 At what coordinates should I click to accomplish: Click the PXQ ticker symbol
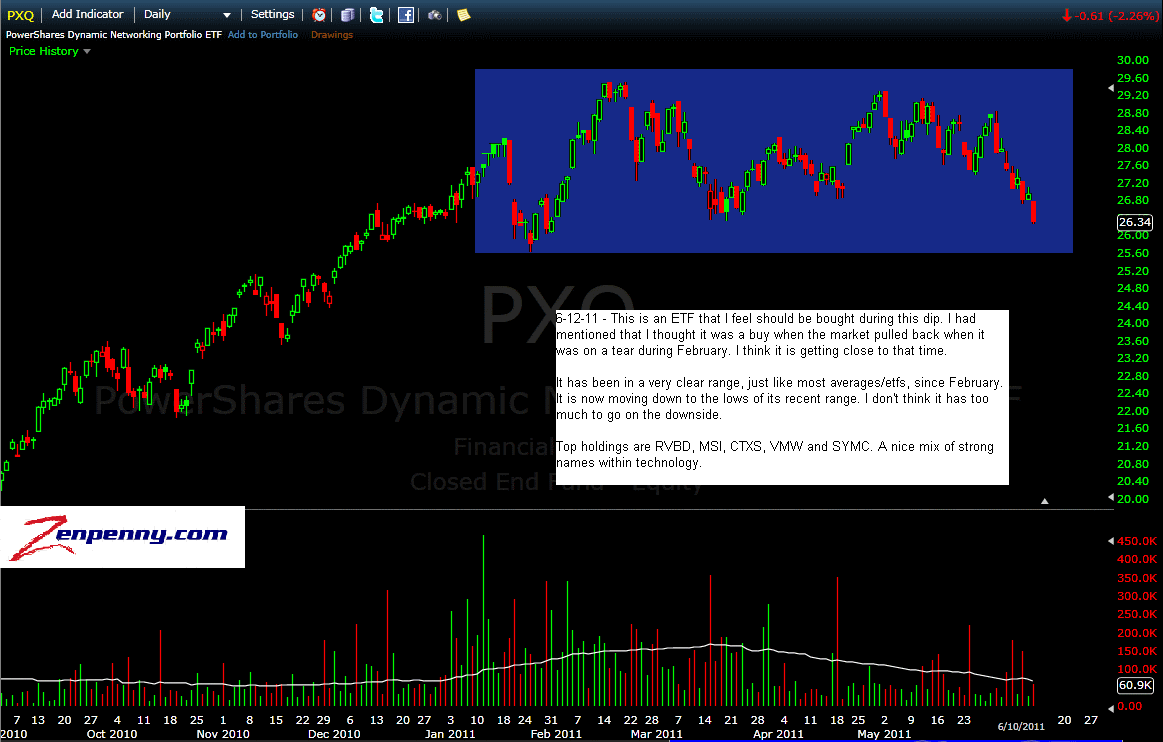tap(21, 15)
